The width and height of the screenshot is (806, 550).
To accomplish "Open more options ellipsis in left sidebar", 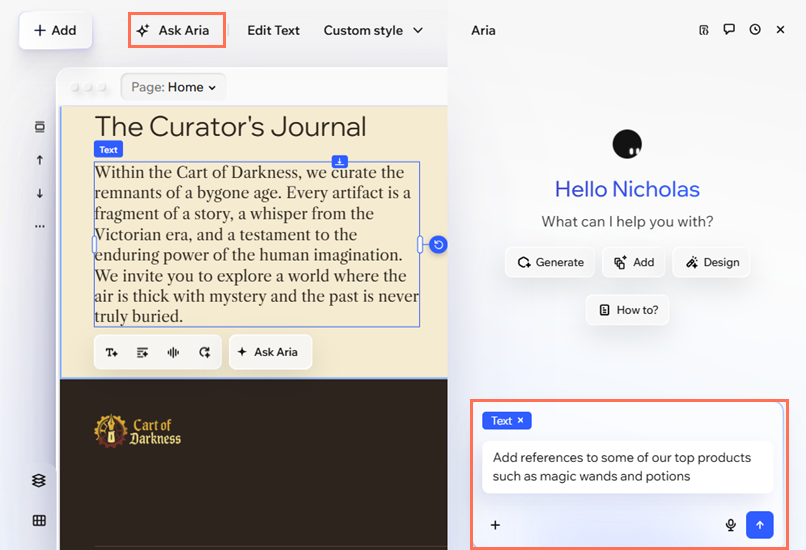I will click(x=40, y=226).
